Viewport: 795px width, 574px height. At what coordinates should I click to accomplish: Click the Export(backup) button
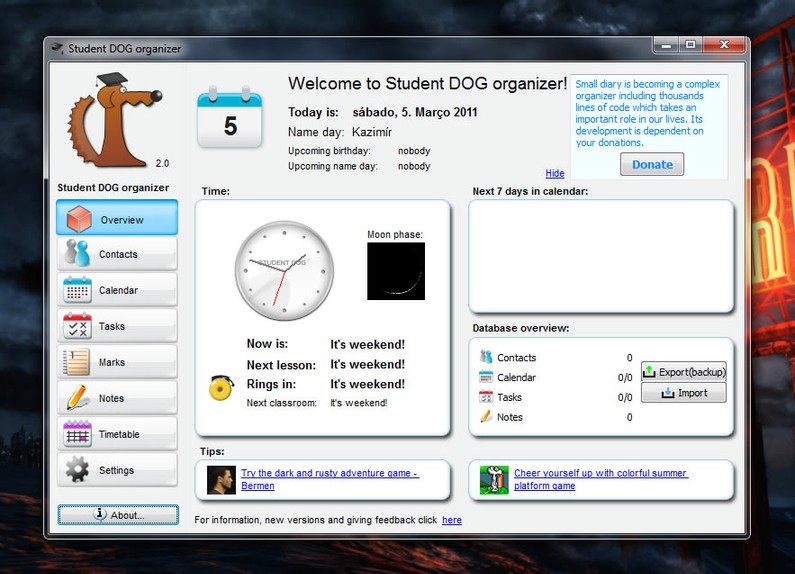tap(684, 372)
